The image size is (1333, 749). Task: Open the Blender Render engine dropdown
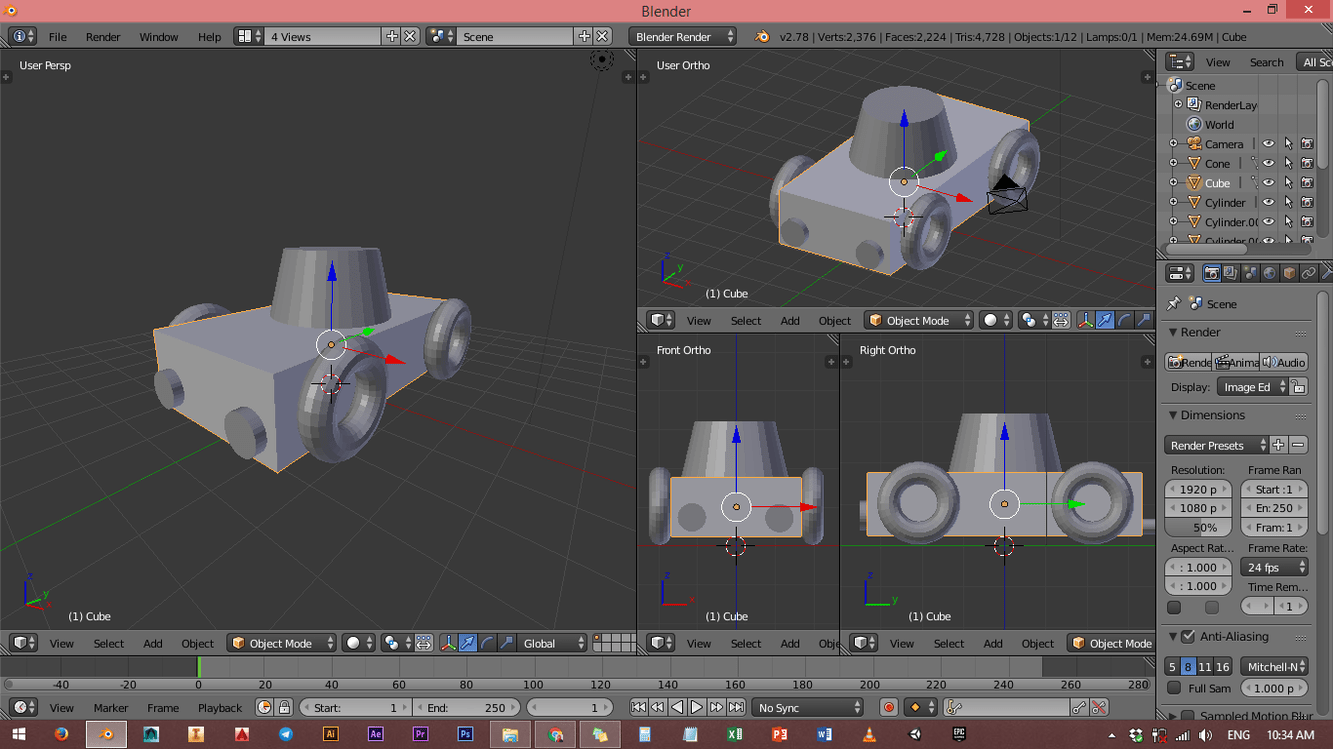(x=683, y=37)
